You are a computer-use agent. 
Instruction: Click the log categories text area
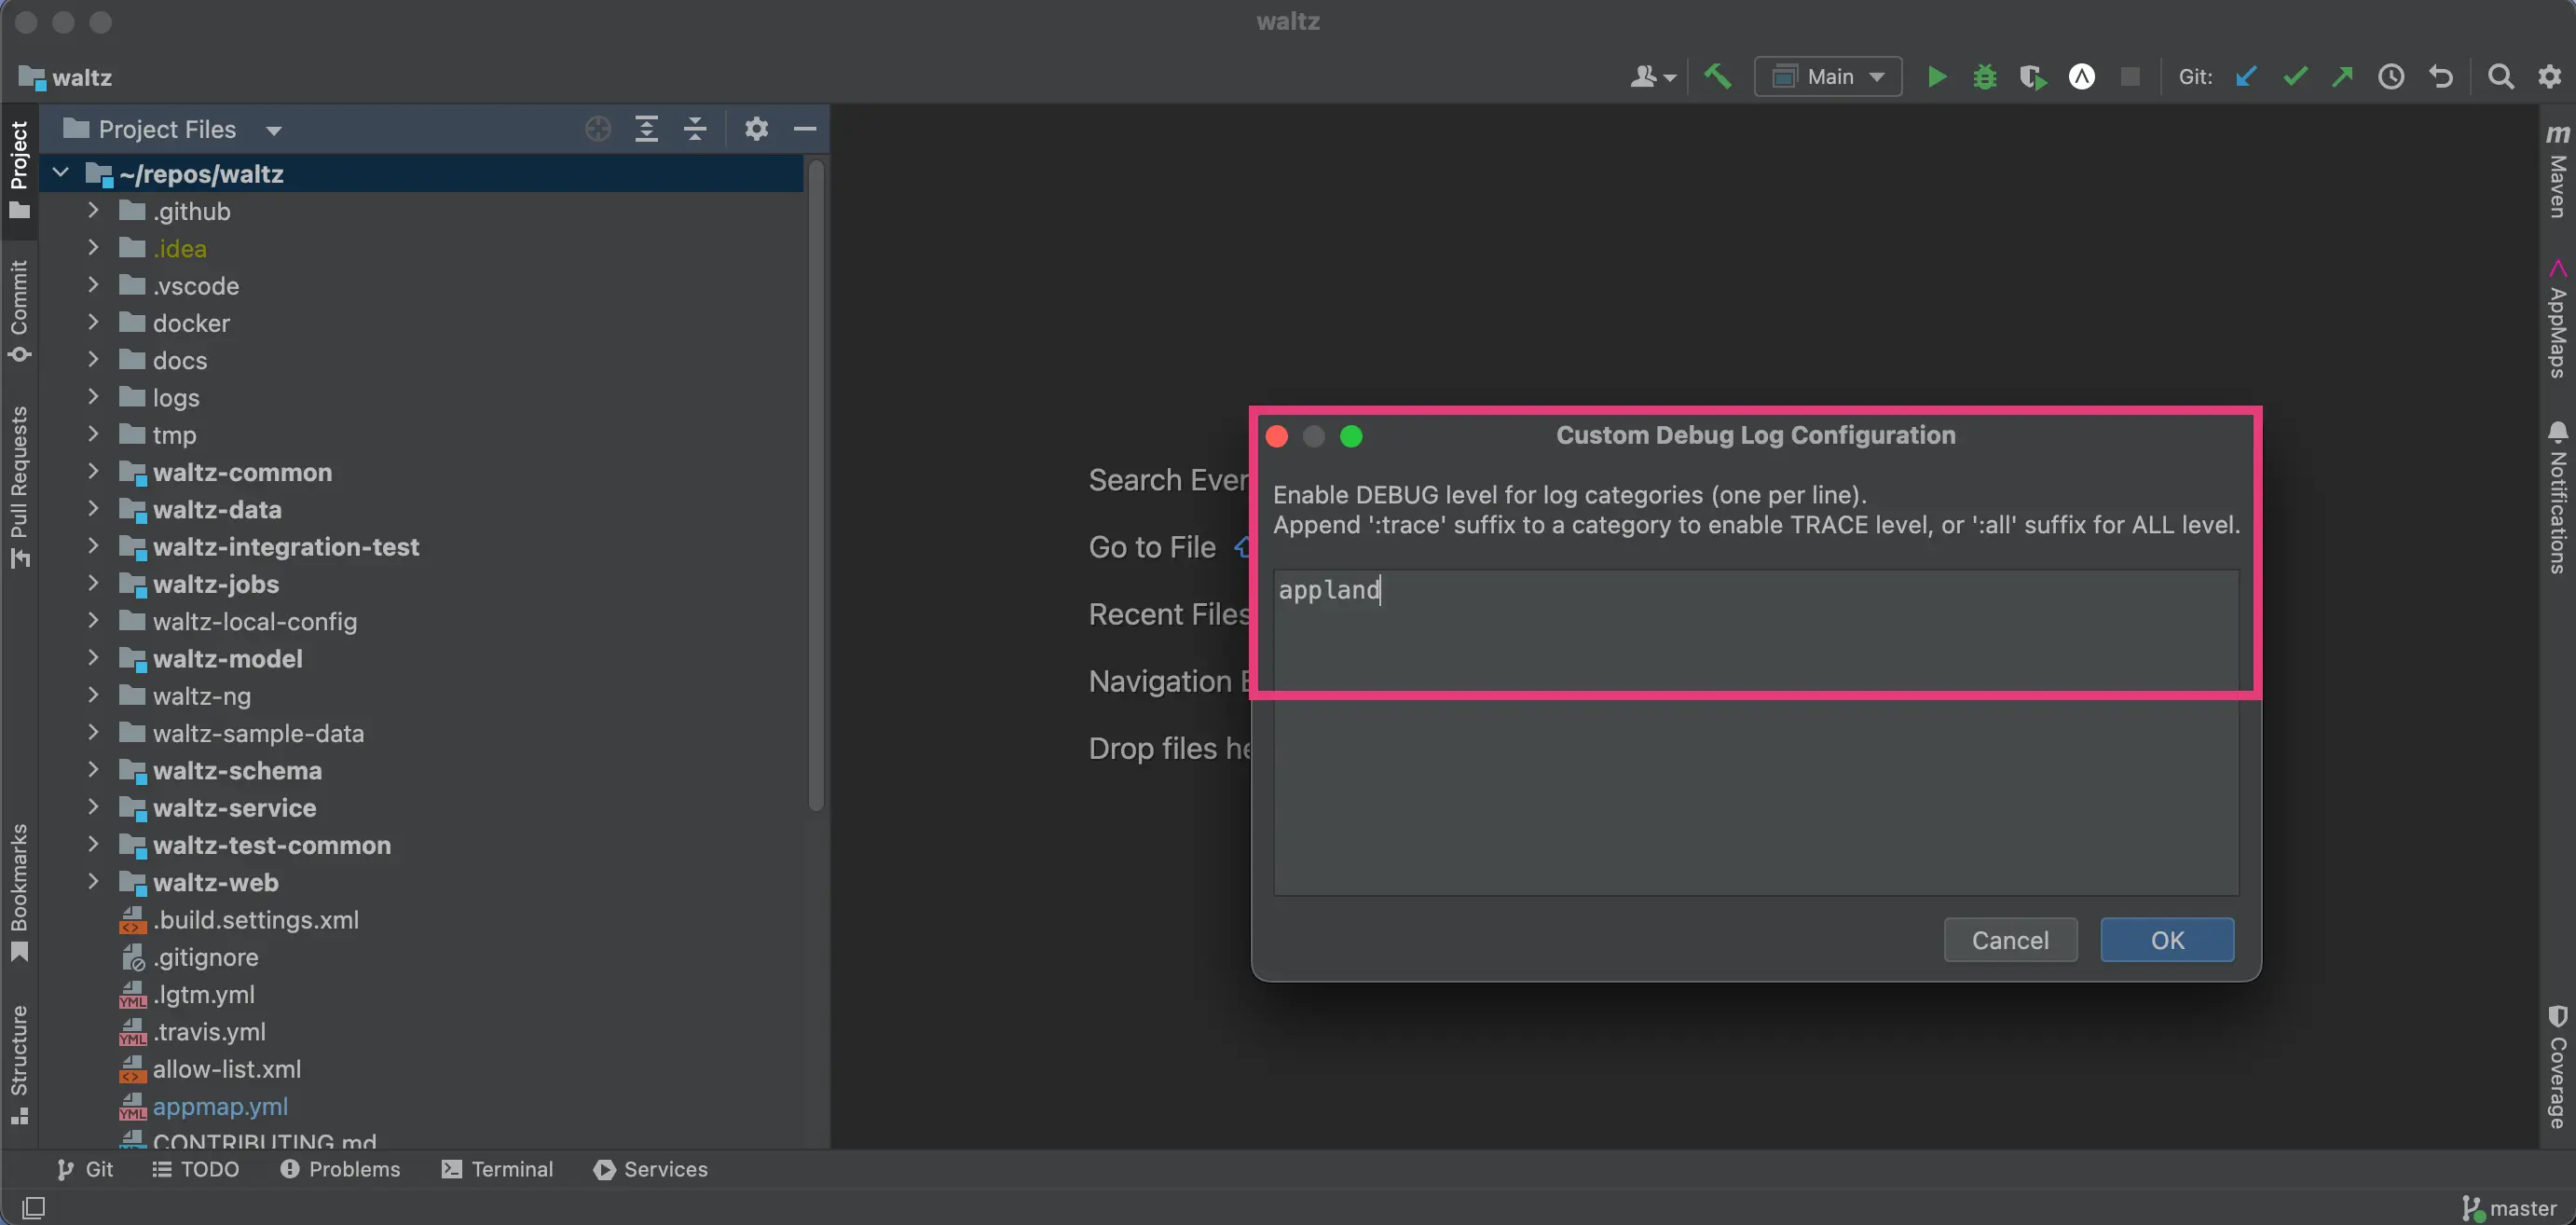tap(1756, 732)
